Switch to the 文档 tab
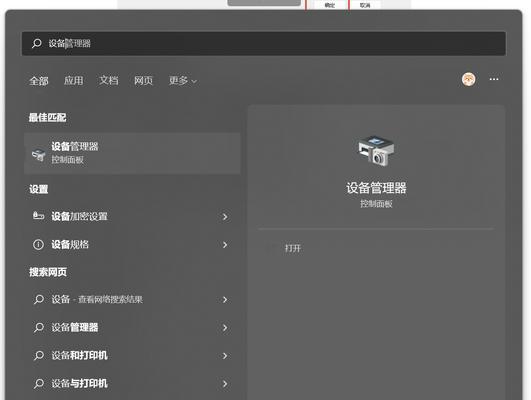The width and height of the screenshot is (531, 400). tap(109, 81)
